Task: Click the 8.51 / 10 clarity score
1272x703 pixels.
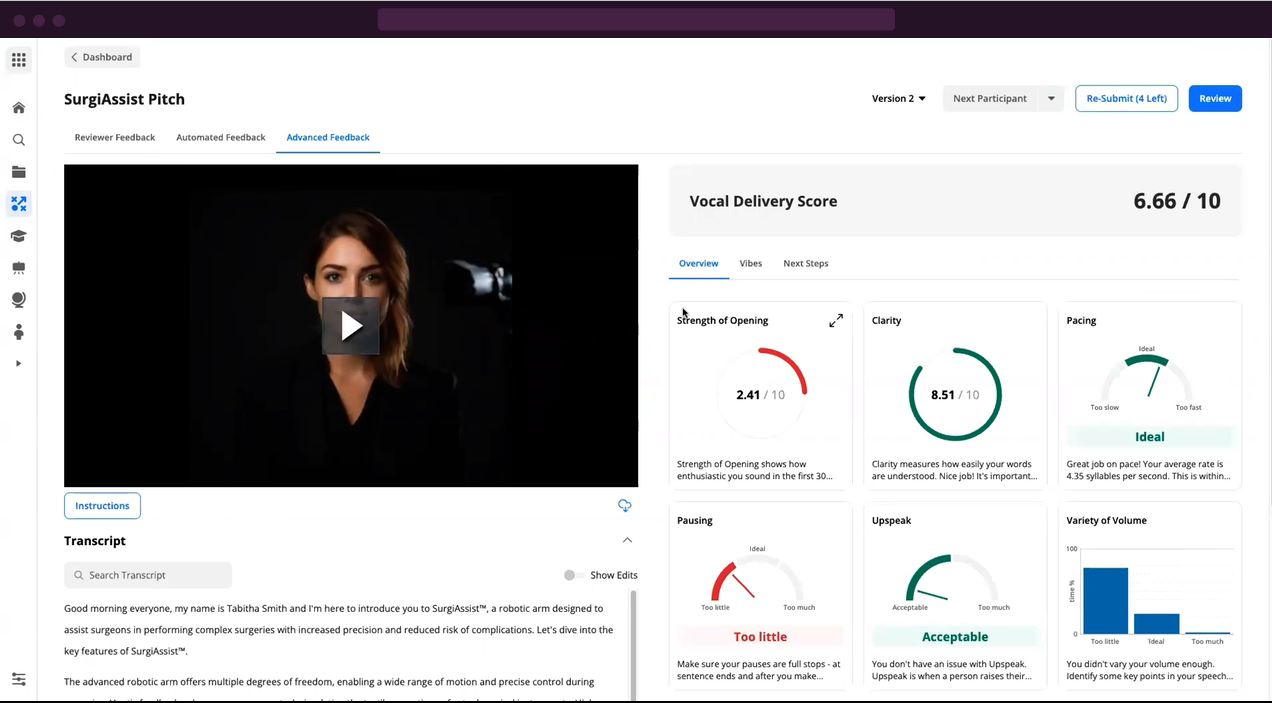Action: click(x=955, y=395)
